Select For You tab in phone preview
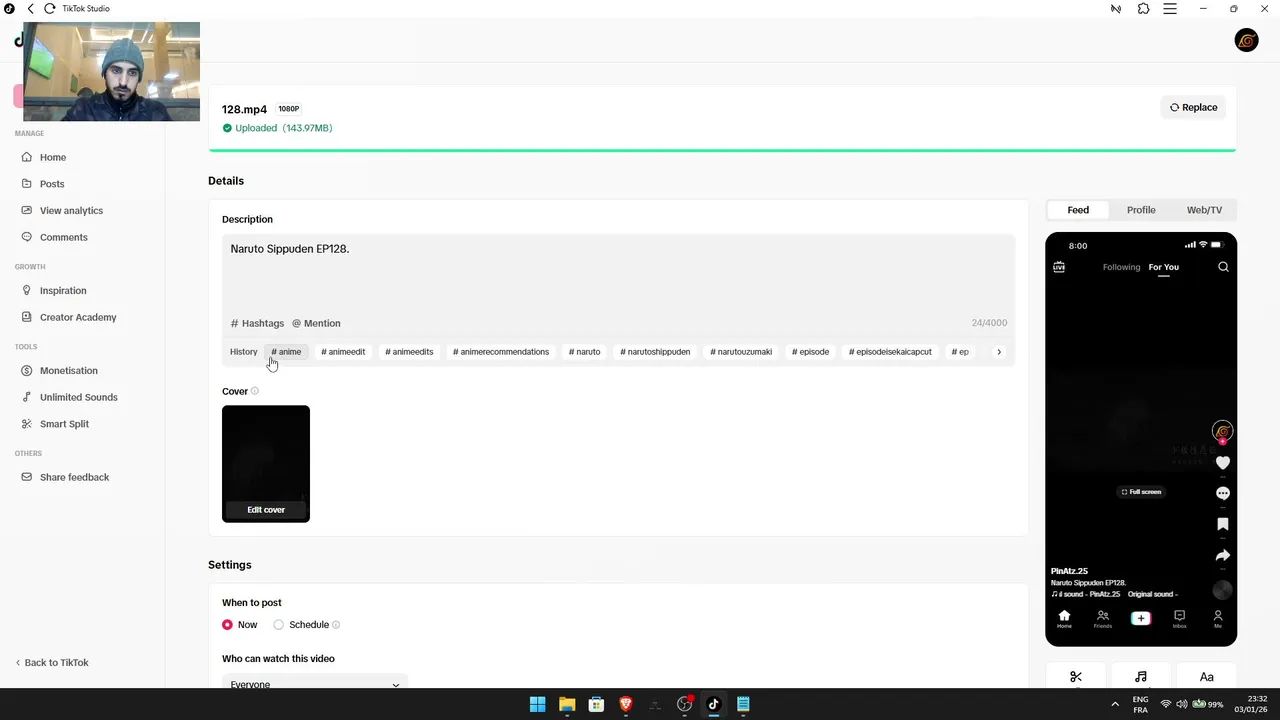 pyautogui.click(x=1163, y=267)
